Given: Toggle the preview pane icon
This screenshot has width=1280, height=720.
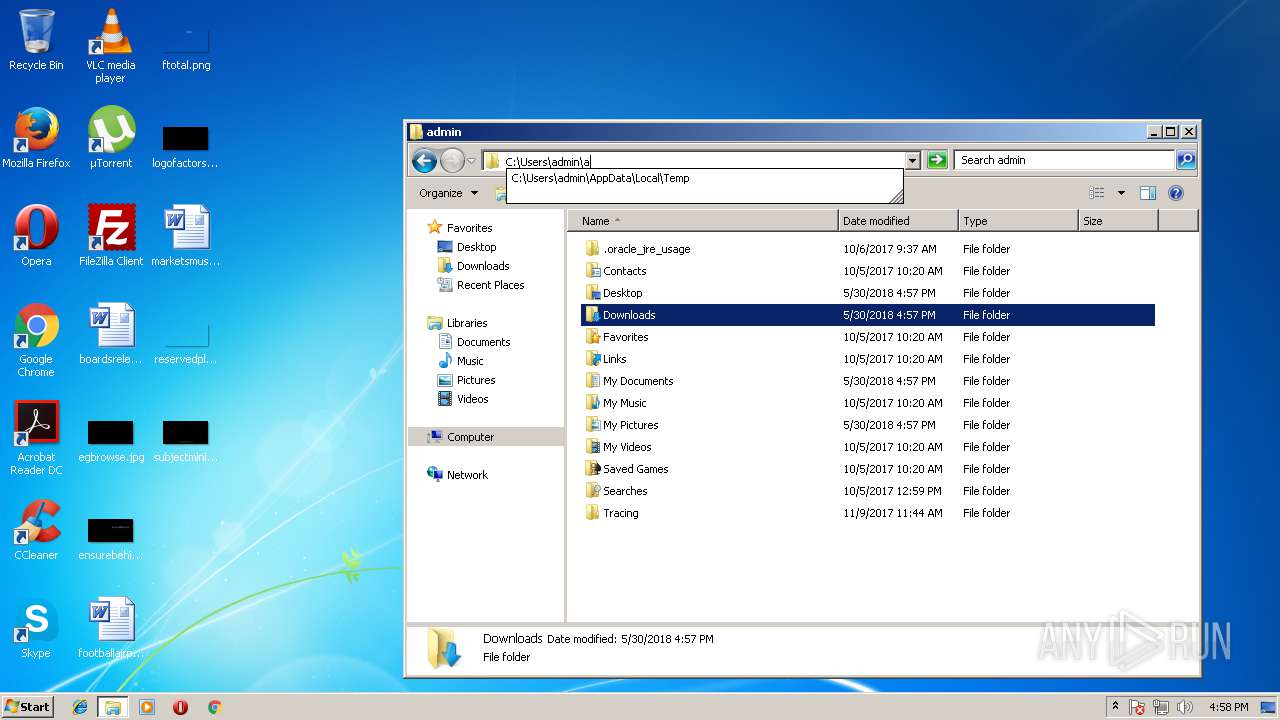Looking at the screenshot, I should point(1148,193).
